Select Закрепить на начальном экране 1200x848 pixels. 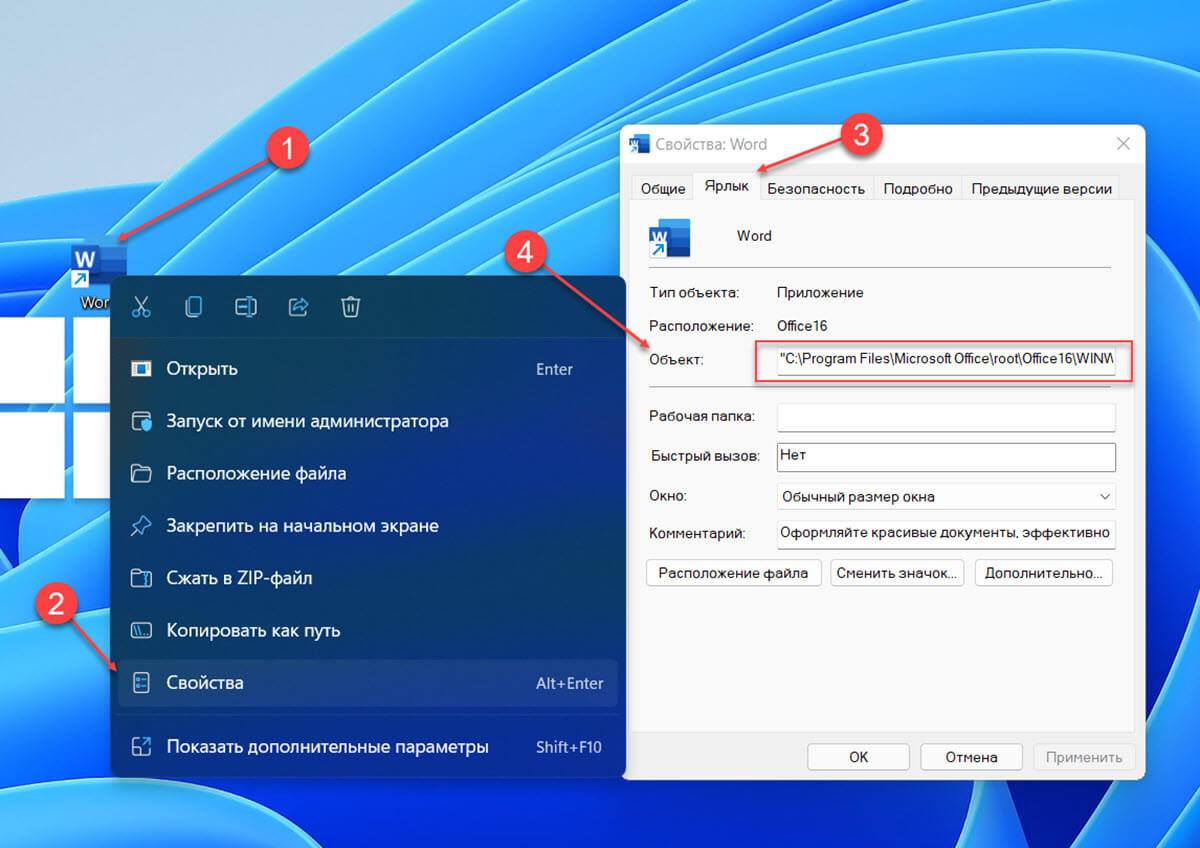pyautogui.click(x=367, y=525)
